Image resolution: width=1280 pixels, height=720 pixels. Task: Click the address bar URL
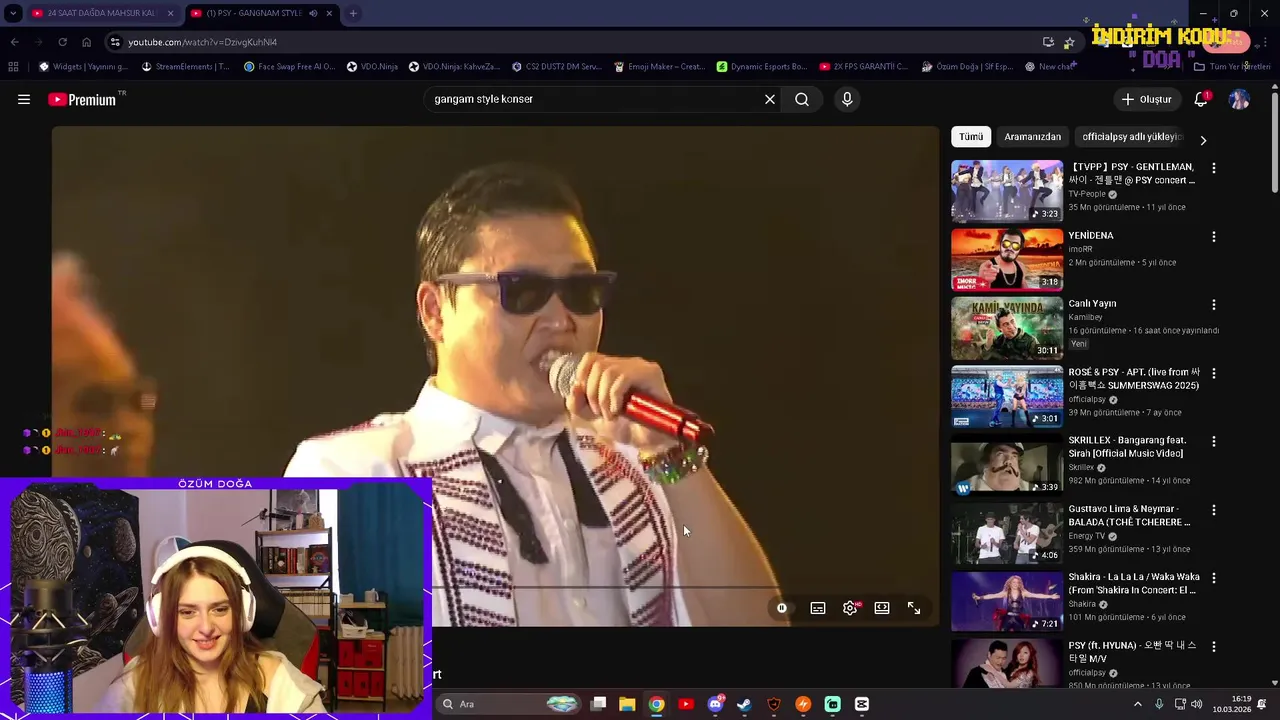(x=202, y=42)
